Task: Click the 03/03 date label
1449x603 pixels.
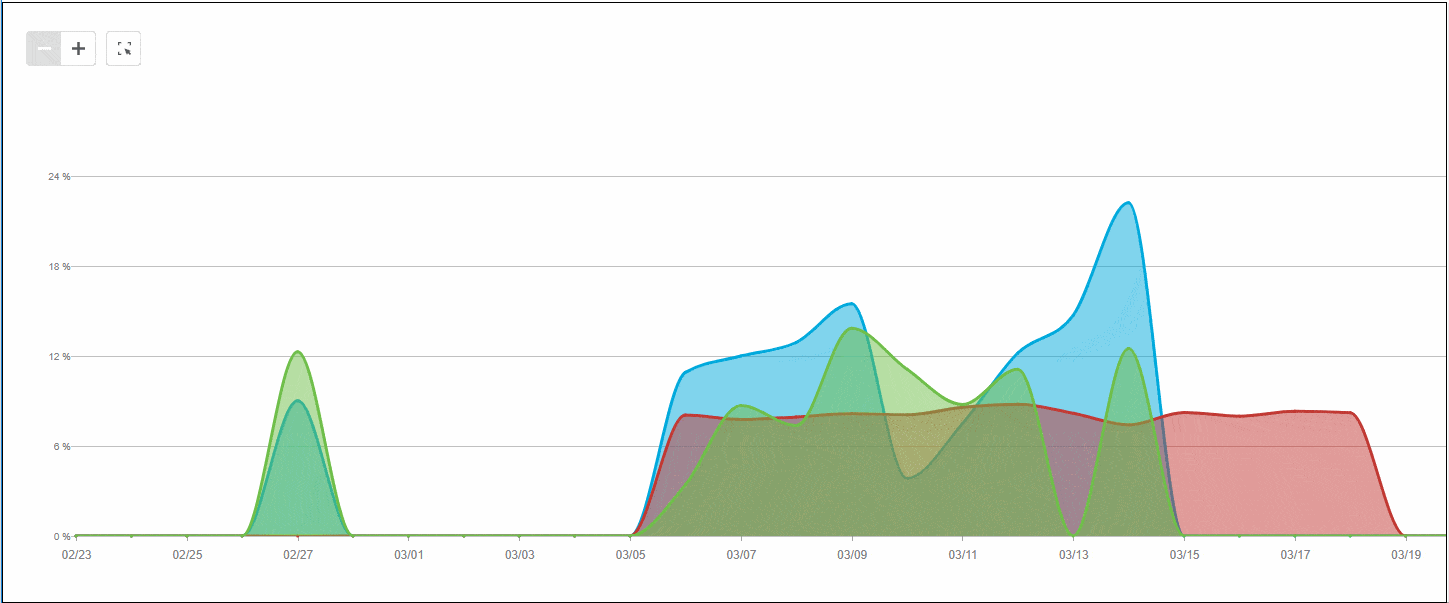Action: (x=519, y=553)
